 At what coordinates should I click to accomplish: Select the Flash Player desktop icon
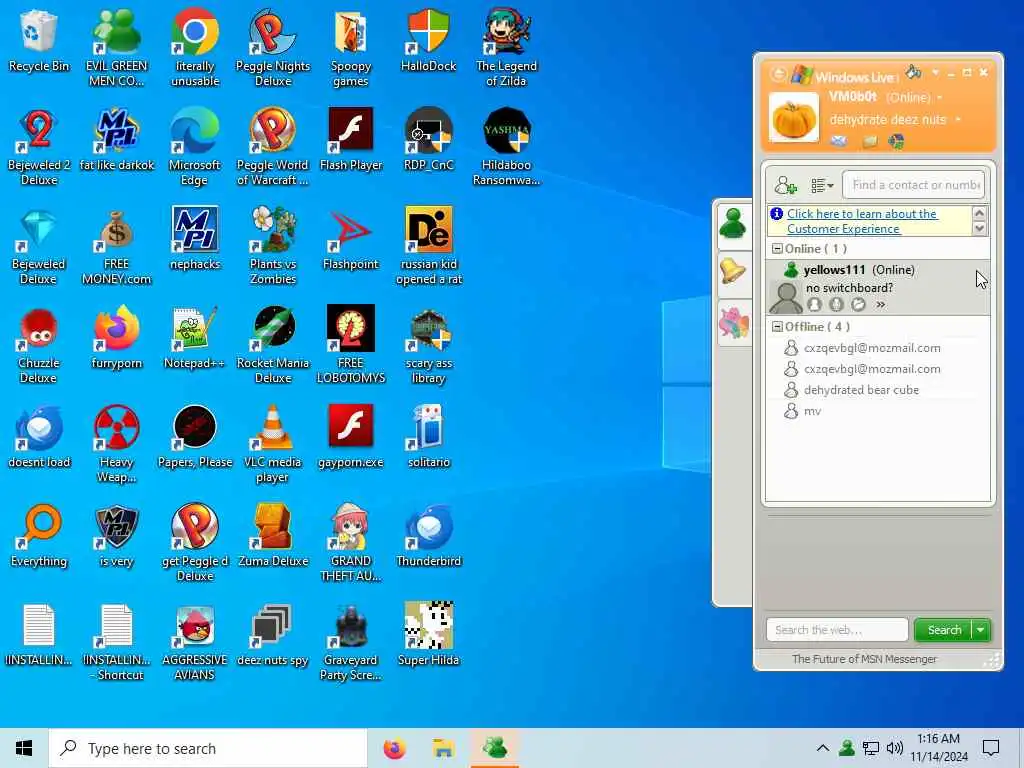coord(351,140)
